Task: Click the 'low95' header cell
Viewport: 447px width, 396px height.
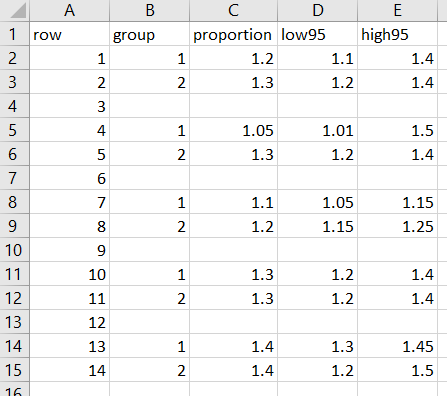Action: [x=317, y=34]
